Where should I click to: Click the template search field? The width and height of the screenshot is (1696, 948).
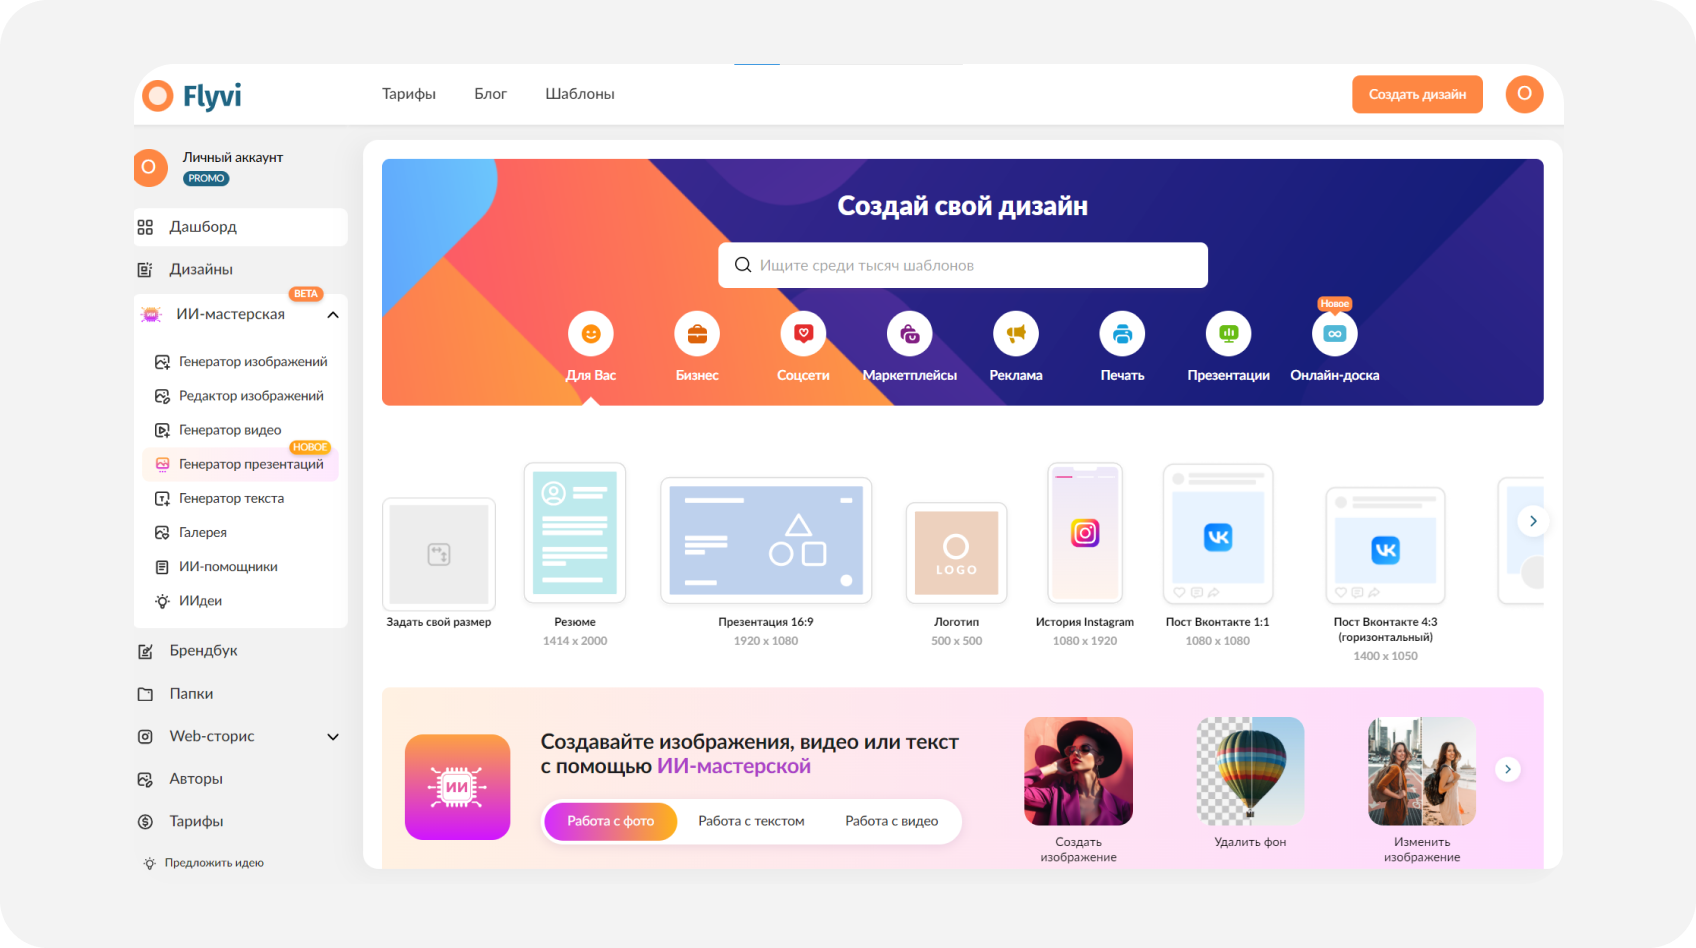point(963,265)
